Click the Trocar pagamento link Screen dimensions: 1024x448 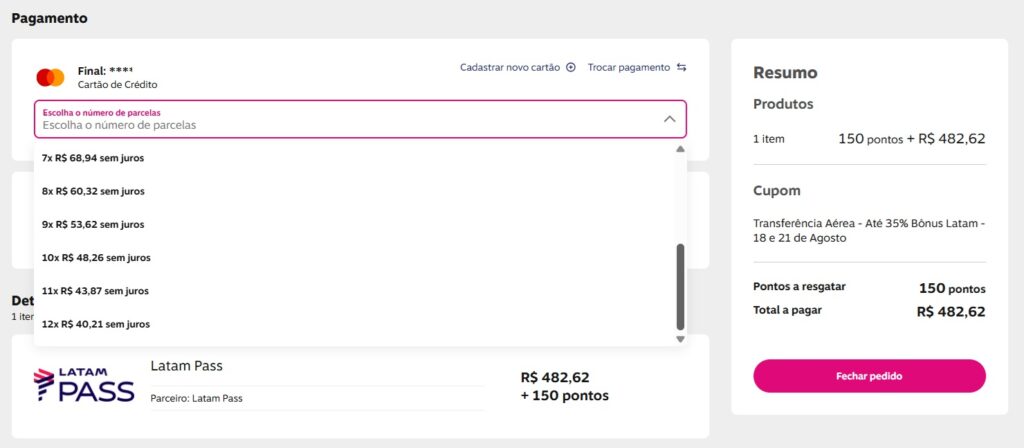[629, 67]
